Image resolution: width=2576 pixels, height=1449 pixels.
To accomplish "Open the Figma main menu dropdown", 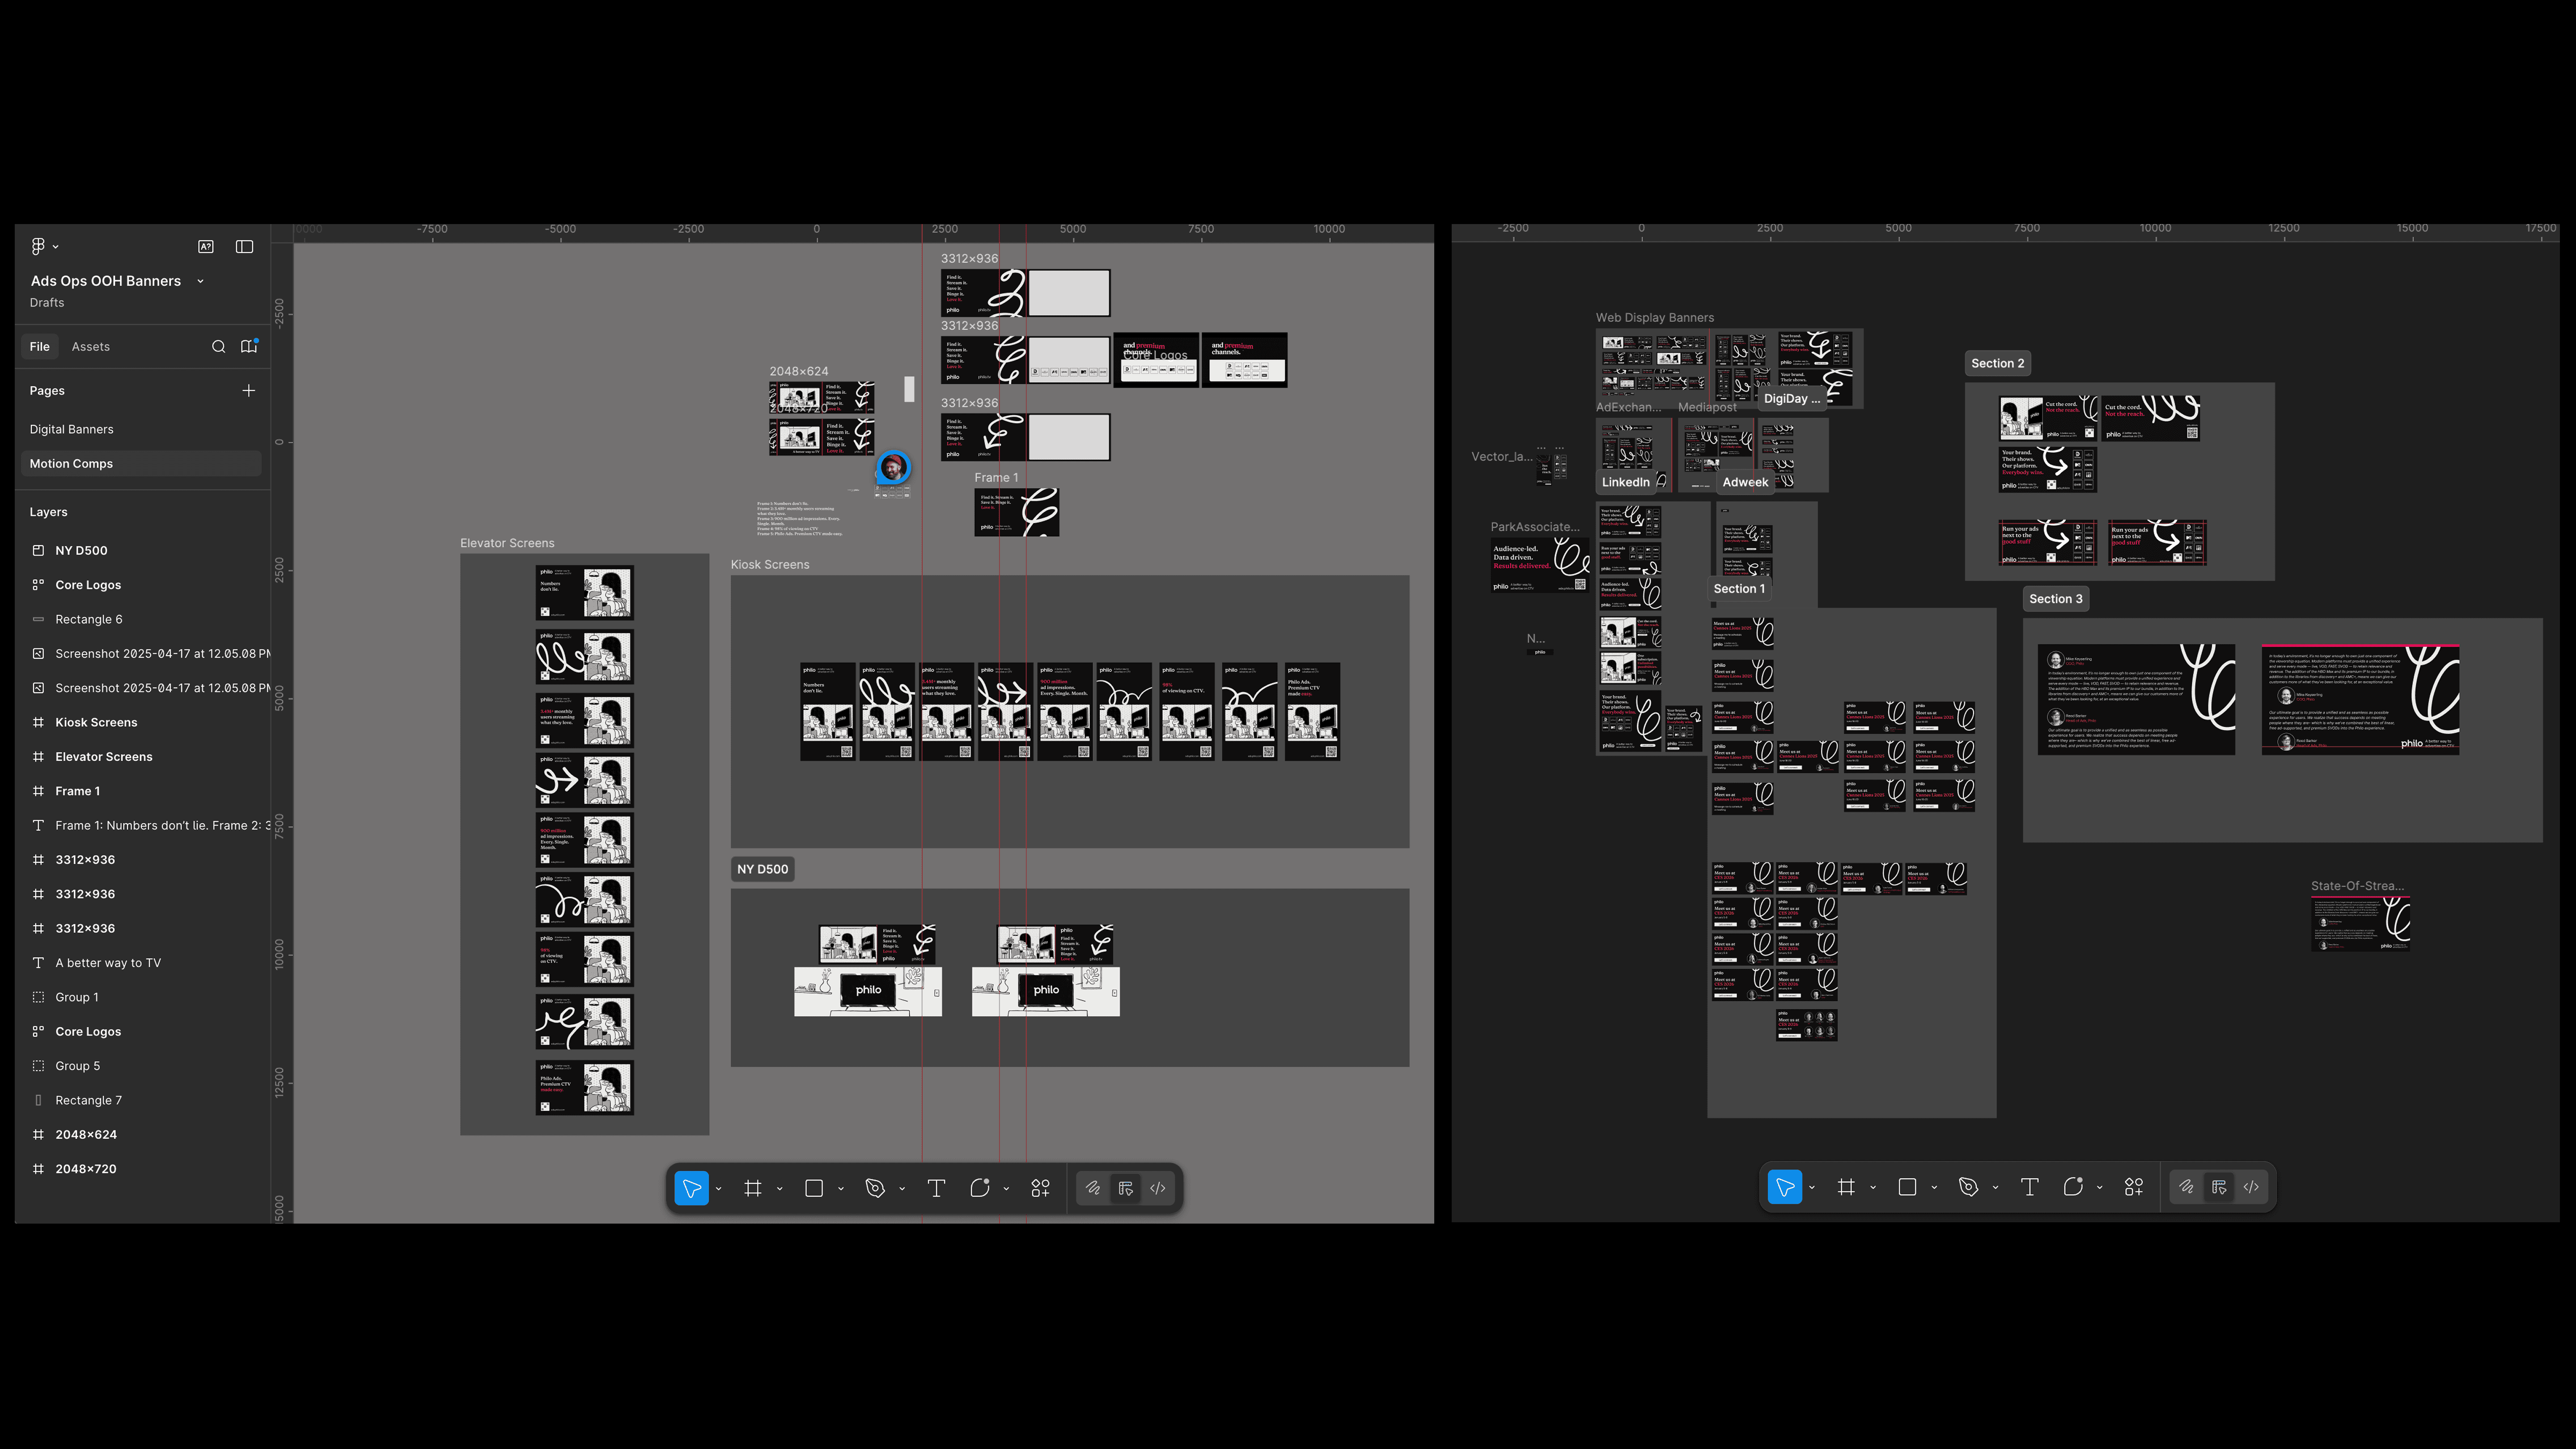I will pyautogui.click(x=43, y=247).
